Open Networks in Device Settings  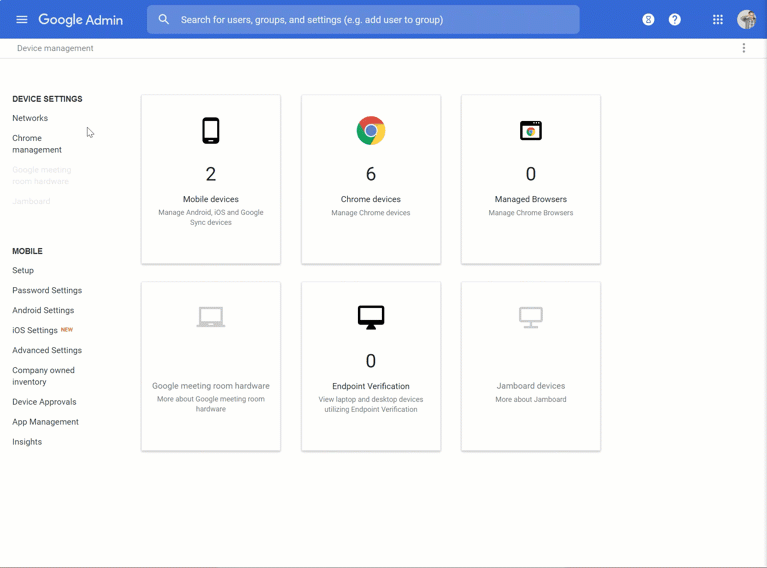pos(30,118)
